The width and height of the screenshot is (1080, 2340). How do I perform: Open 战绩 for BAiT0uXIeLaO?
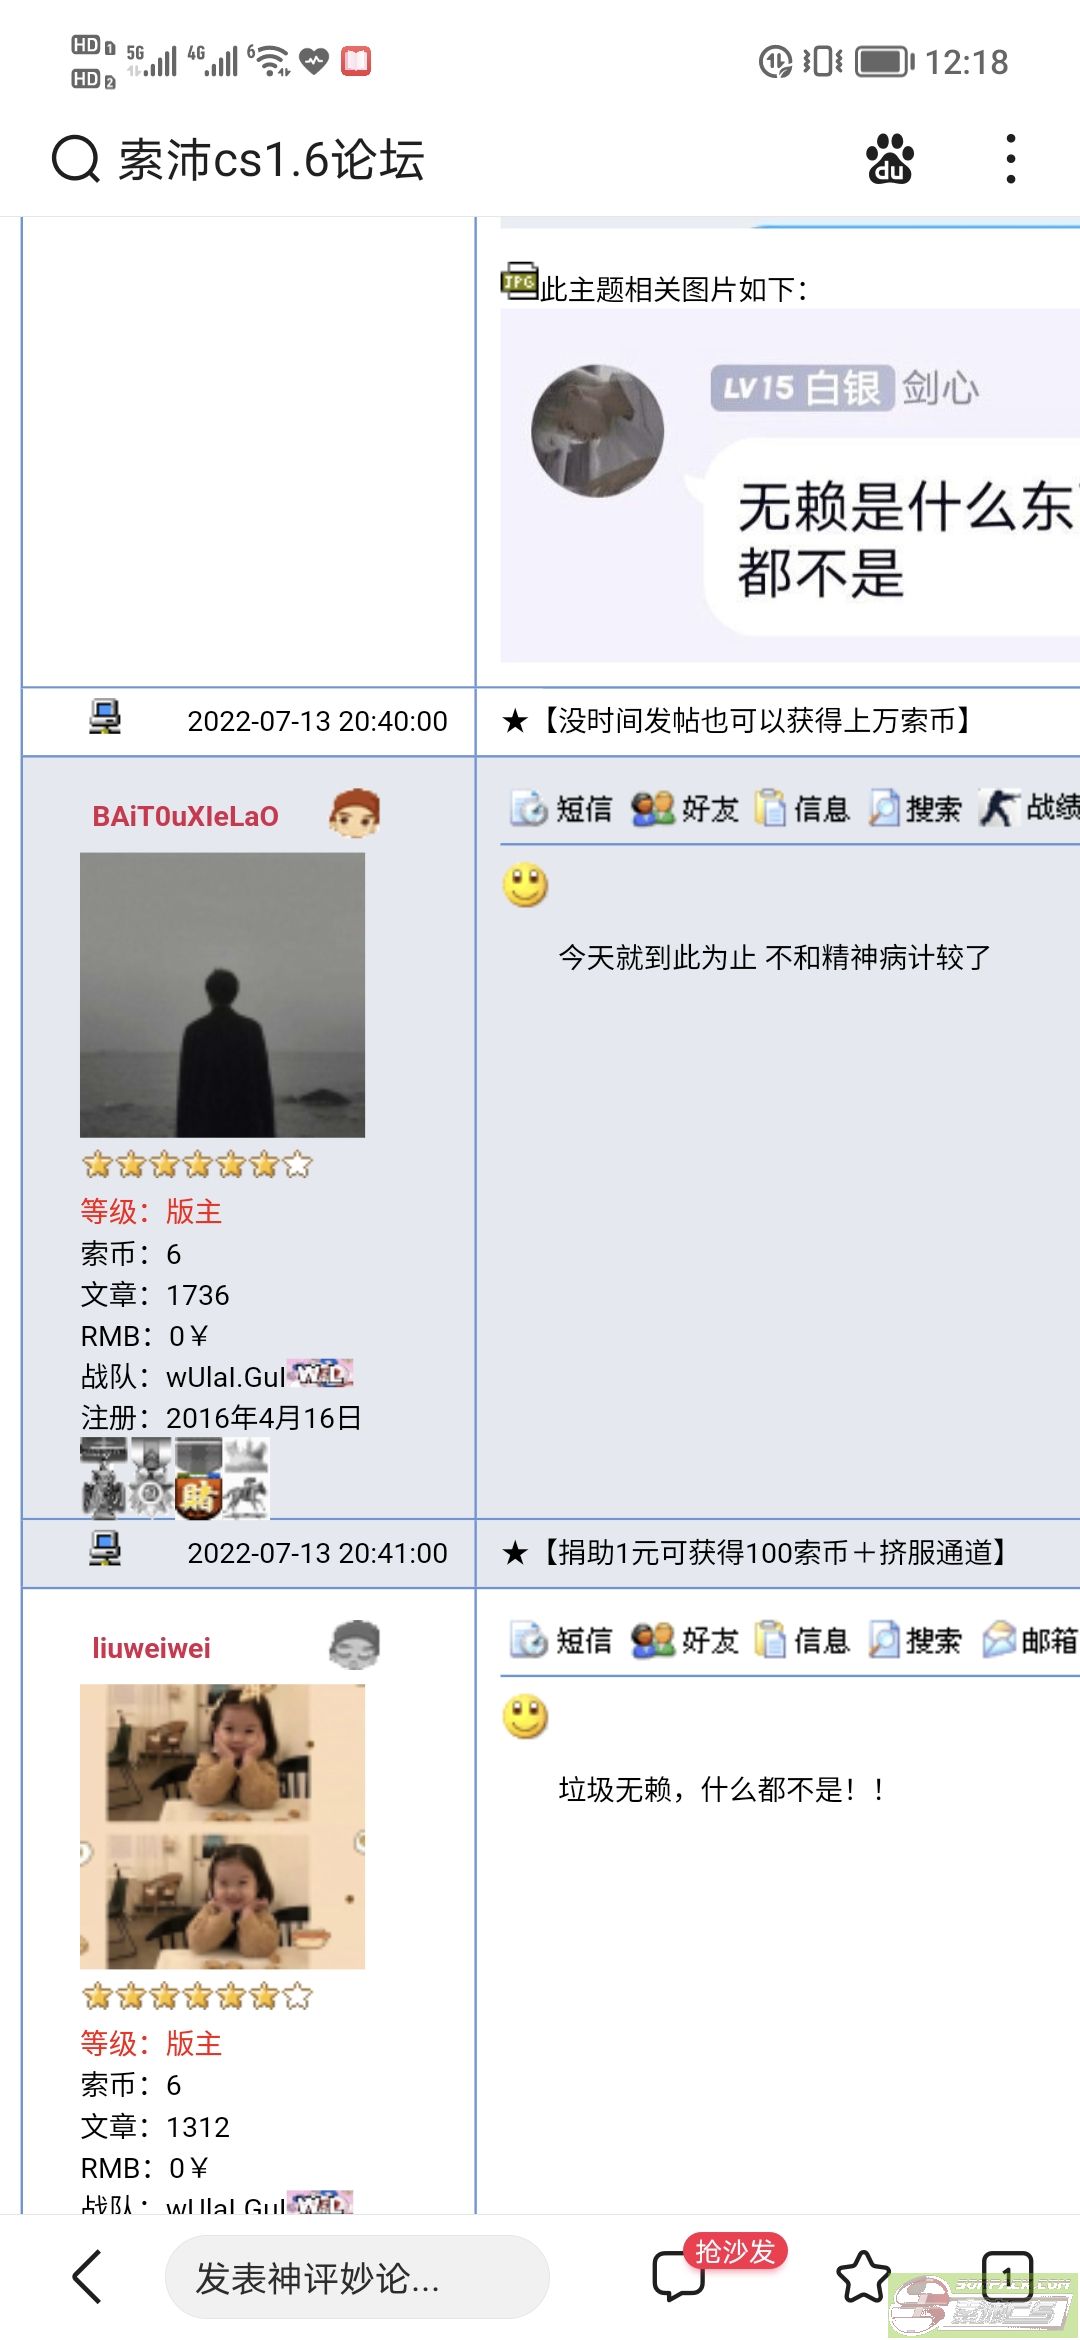[x=1029, y=807]
